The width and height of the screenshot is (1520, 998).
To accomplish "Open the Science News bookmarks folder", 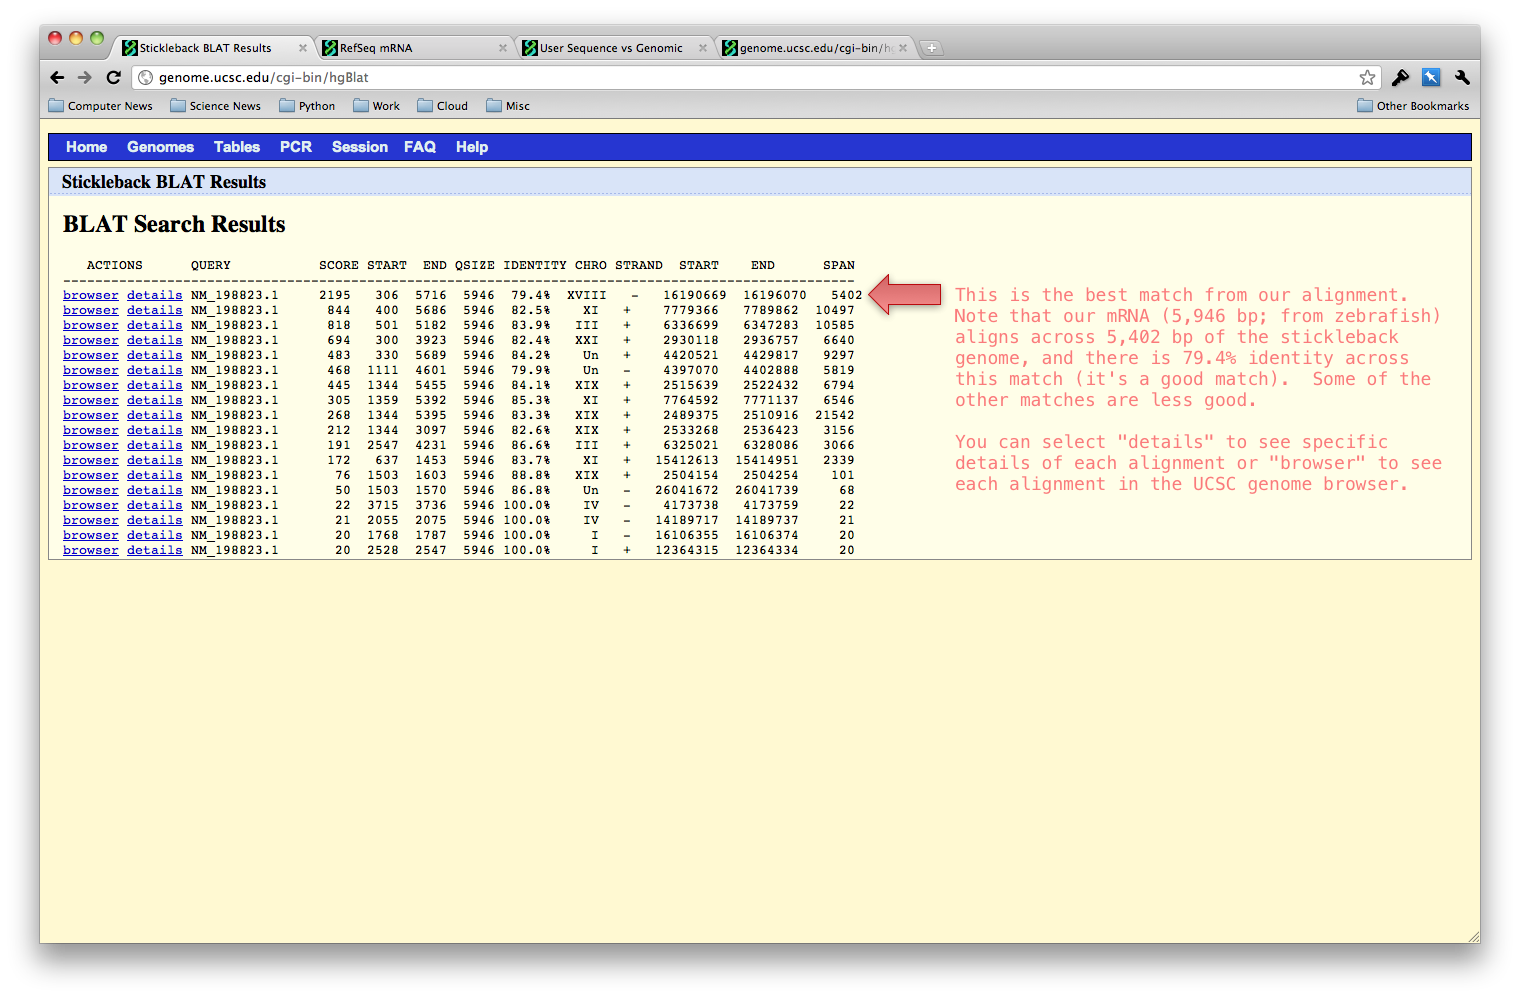I will coord(216,106).
